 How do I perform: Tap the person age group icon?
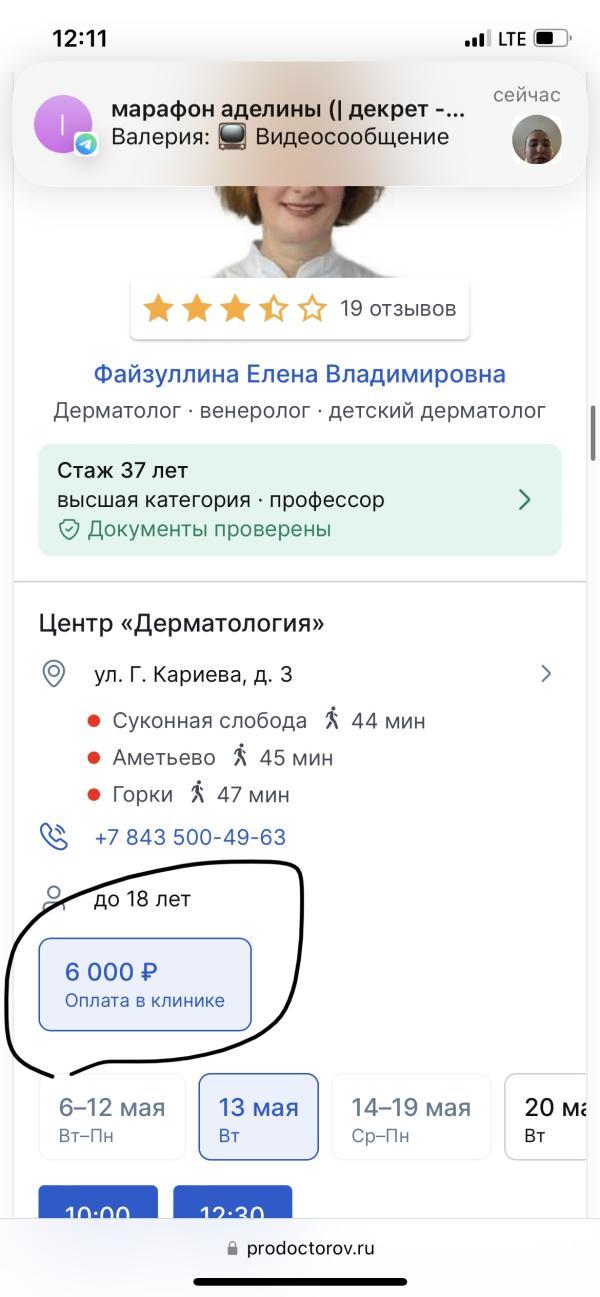click(54, 898)
